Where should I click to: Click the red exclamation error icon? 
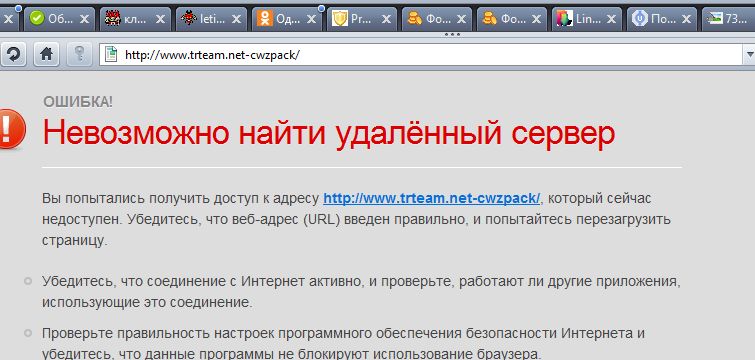pos(11,129)
